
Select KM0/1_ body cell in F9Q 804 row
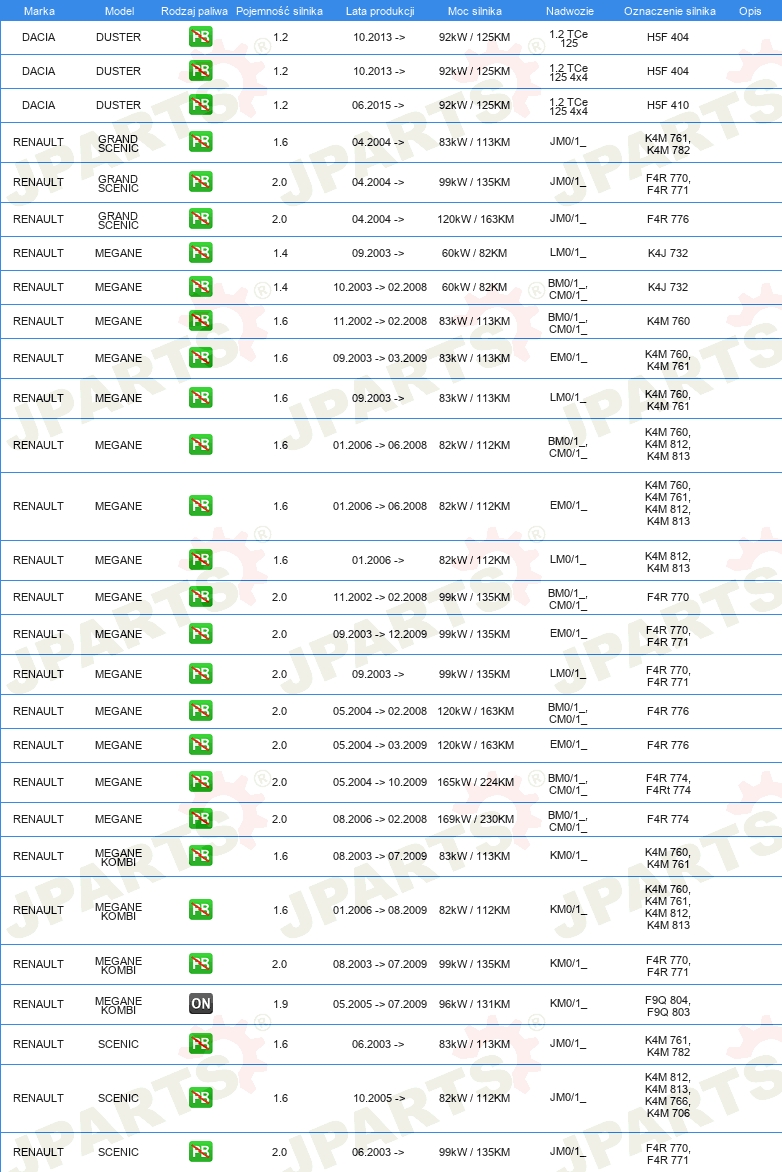[x=568, y=1004]
